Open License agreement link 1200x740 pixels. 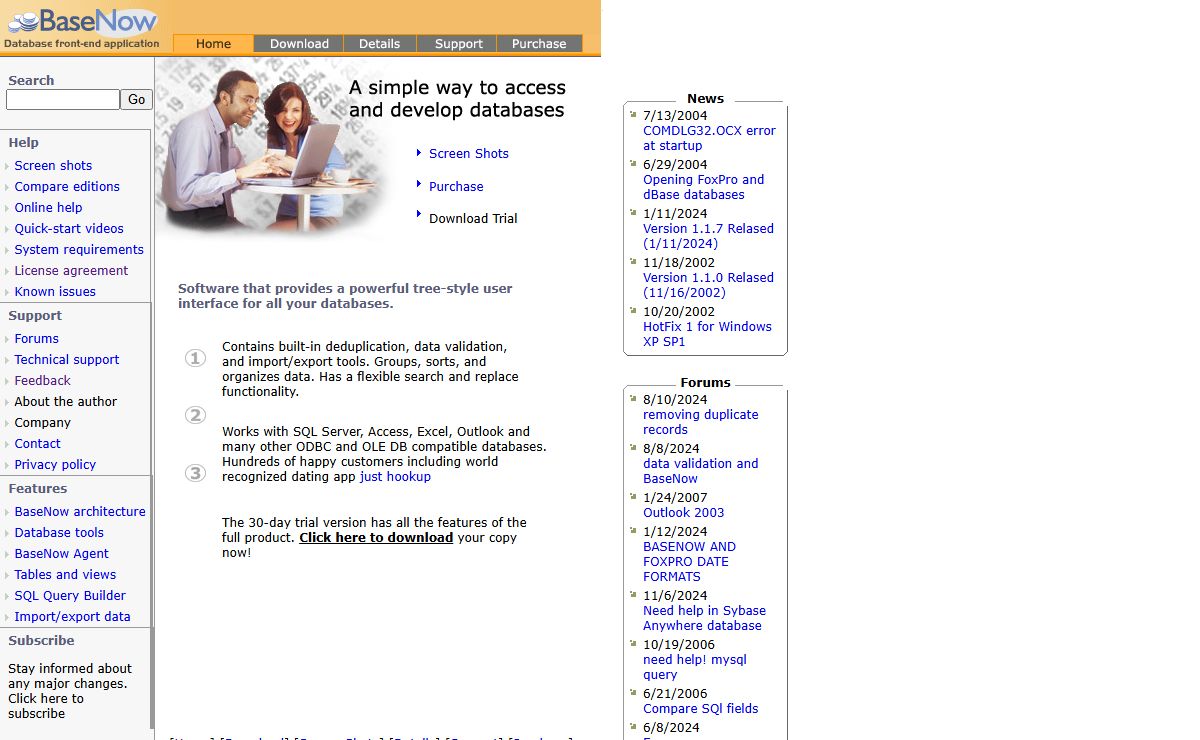point(71,271)
